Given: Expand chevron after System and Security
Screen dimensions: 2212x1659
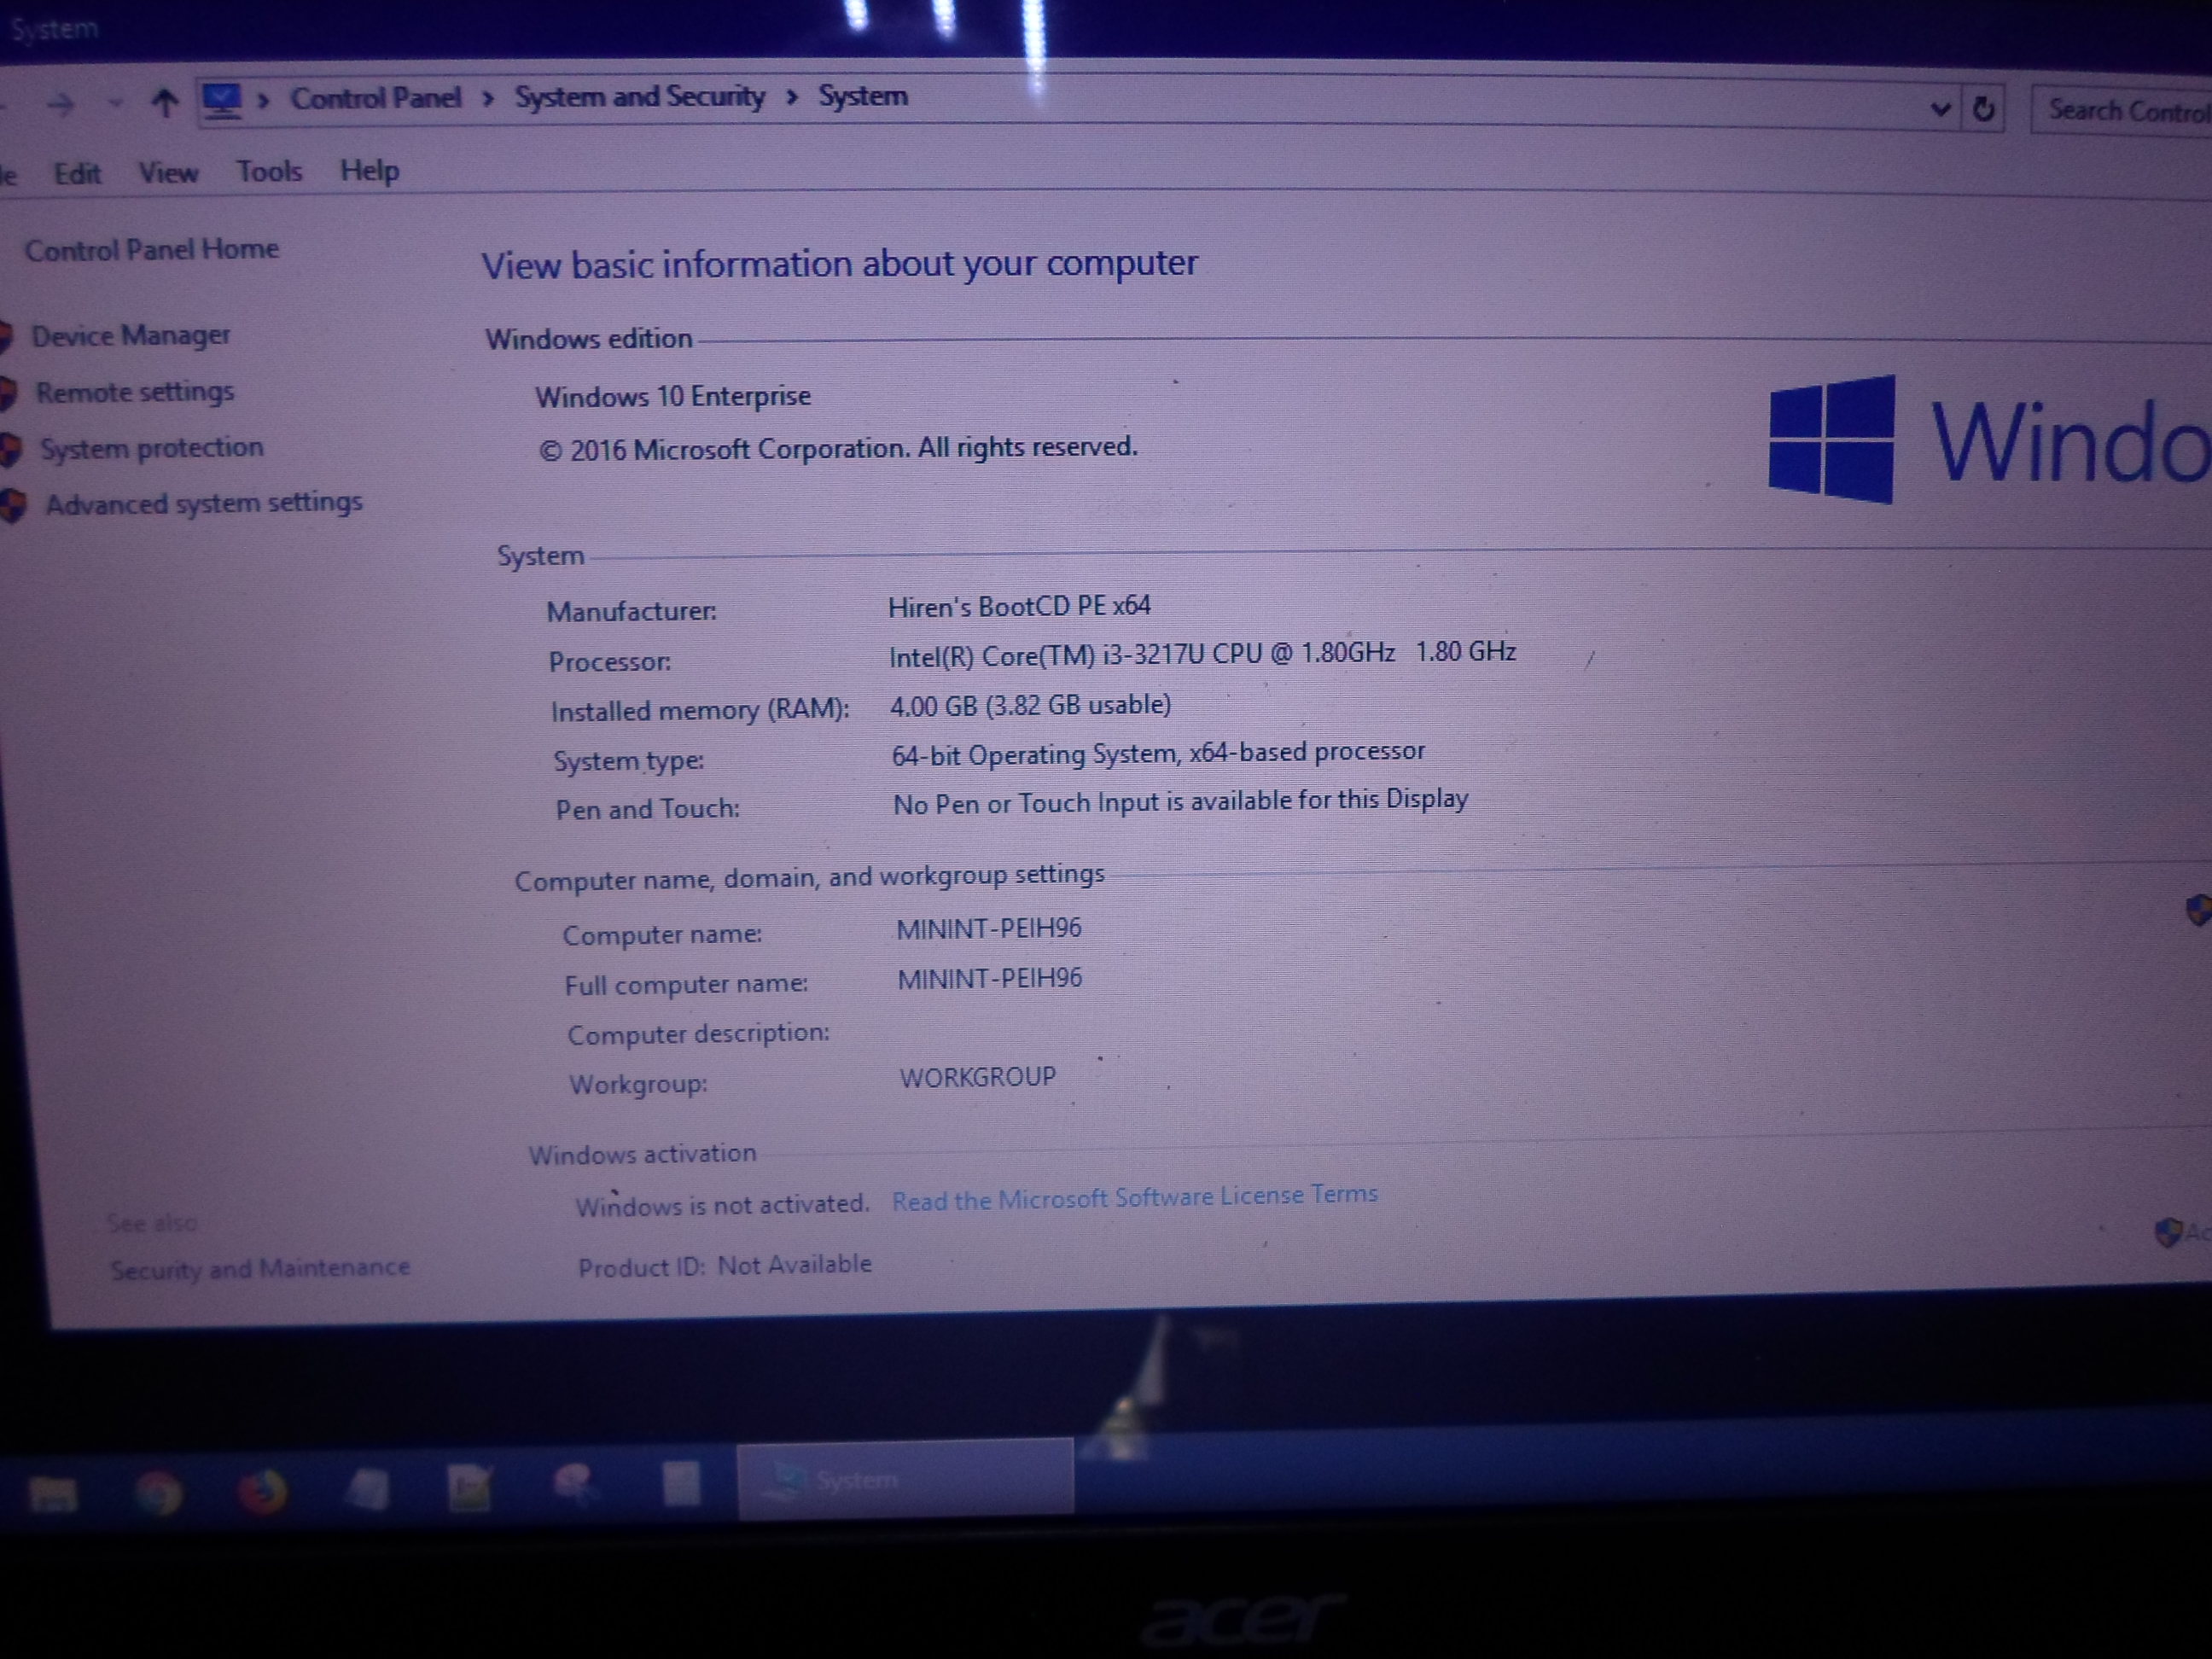Looking at the screenshot, I should click(792, 97).
